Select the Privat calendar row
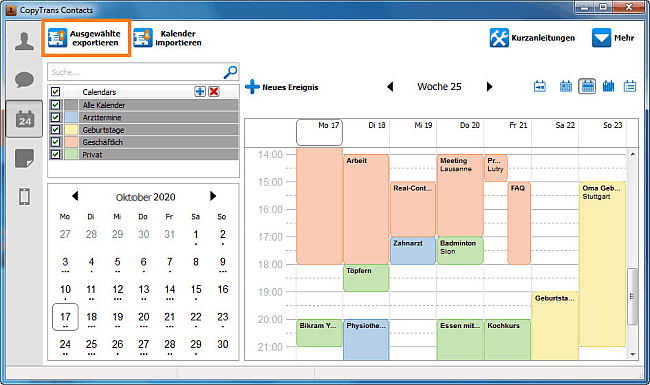650x385 pixels. [143, 155]
